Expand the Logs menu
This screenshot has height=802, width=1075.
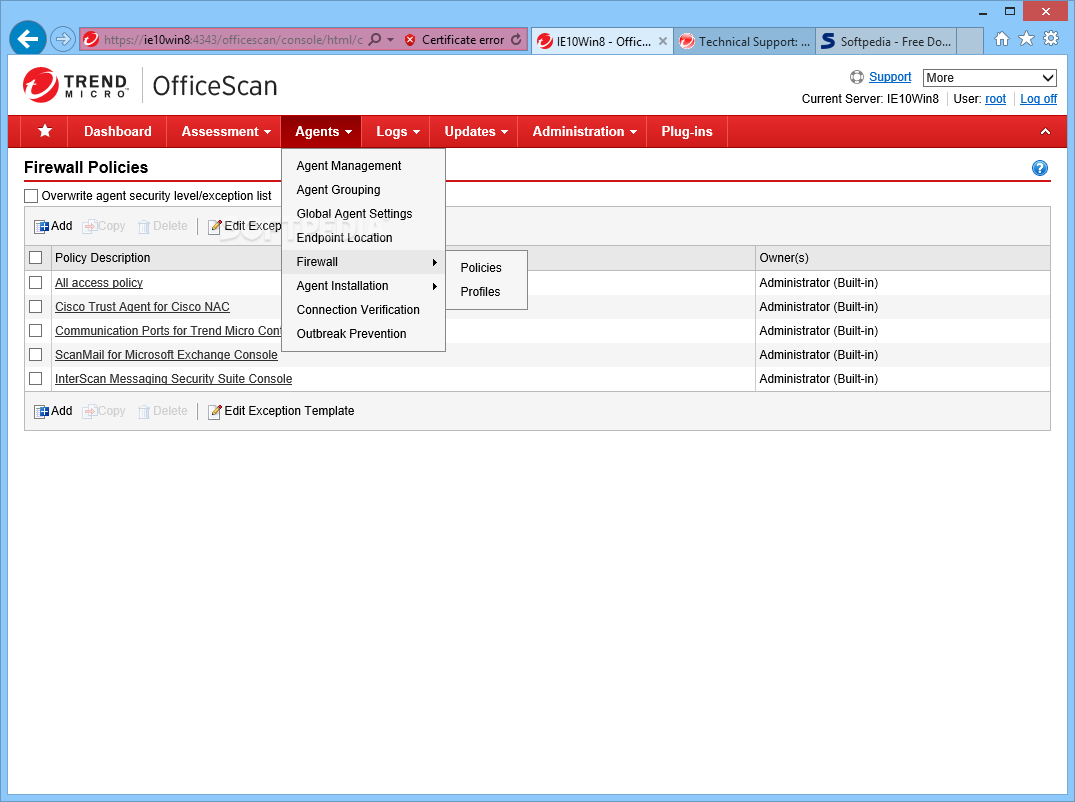398,131
